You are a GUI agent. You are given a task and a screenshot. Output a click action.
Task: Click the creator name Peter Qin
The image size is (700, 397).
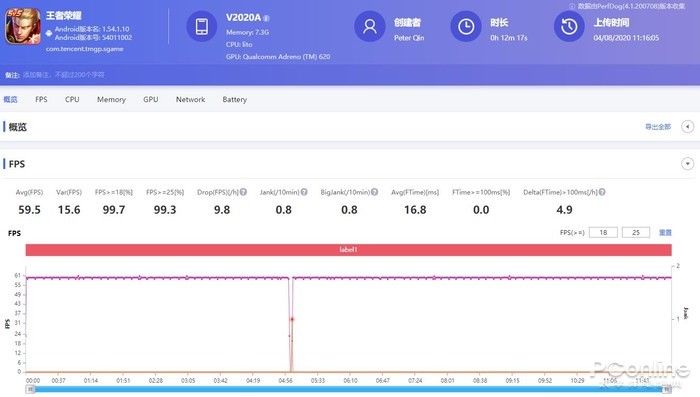[409, 38]
